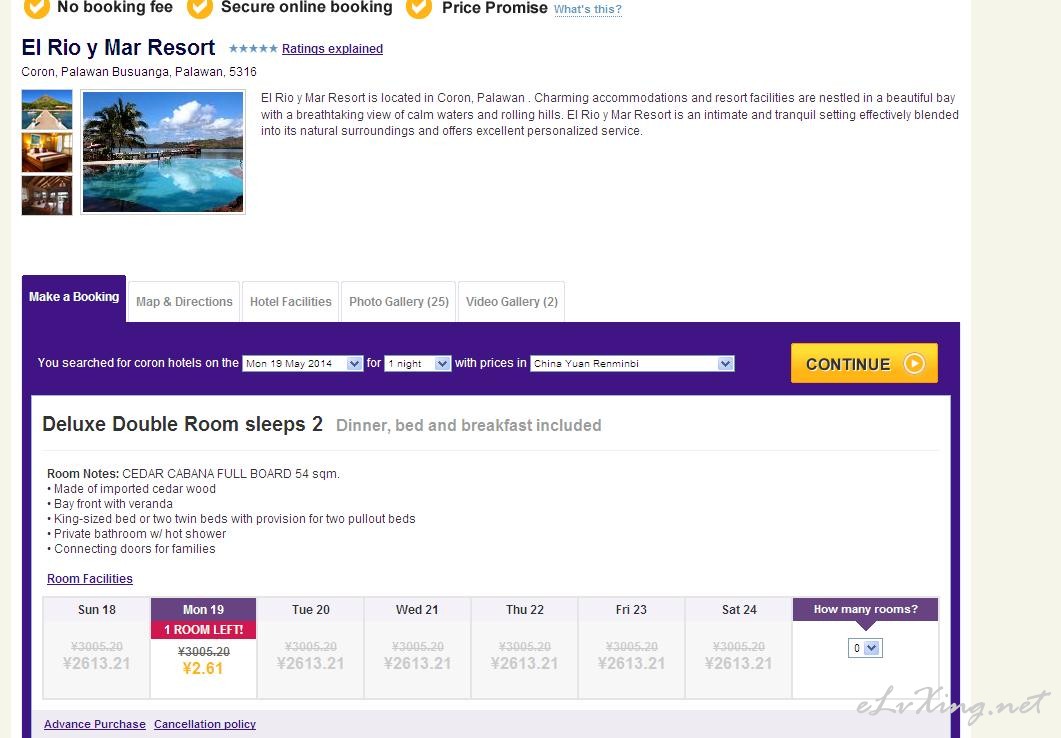Open the currency dropdown showing China Yuan Renminbi
The image size is (1061, 738).
click(x=632, y=363)
